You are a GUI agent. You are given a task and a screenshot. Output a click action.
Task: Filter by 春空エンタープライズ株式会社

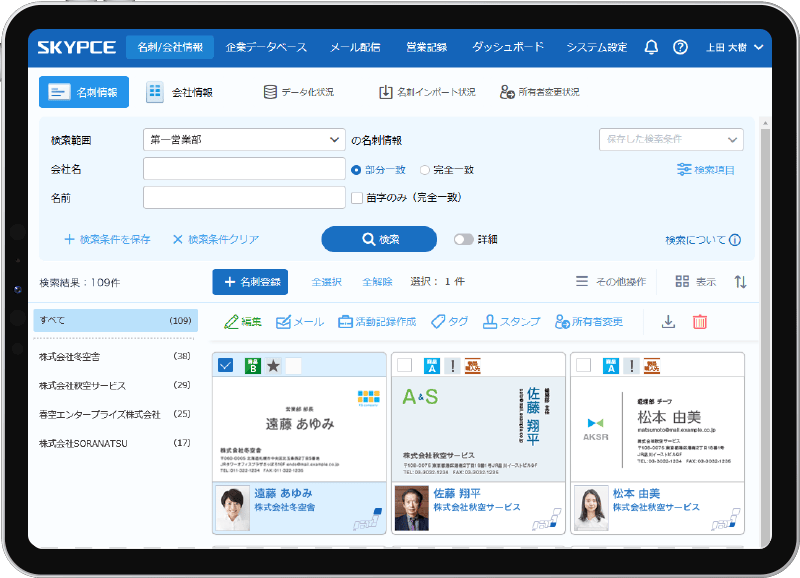(x=115, y=414)
